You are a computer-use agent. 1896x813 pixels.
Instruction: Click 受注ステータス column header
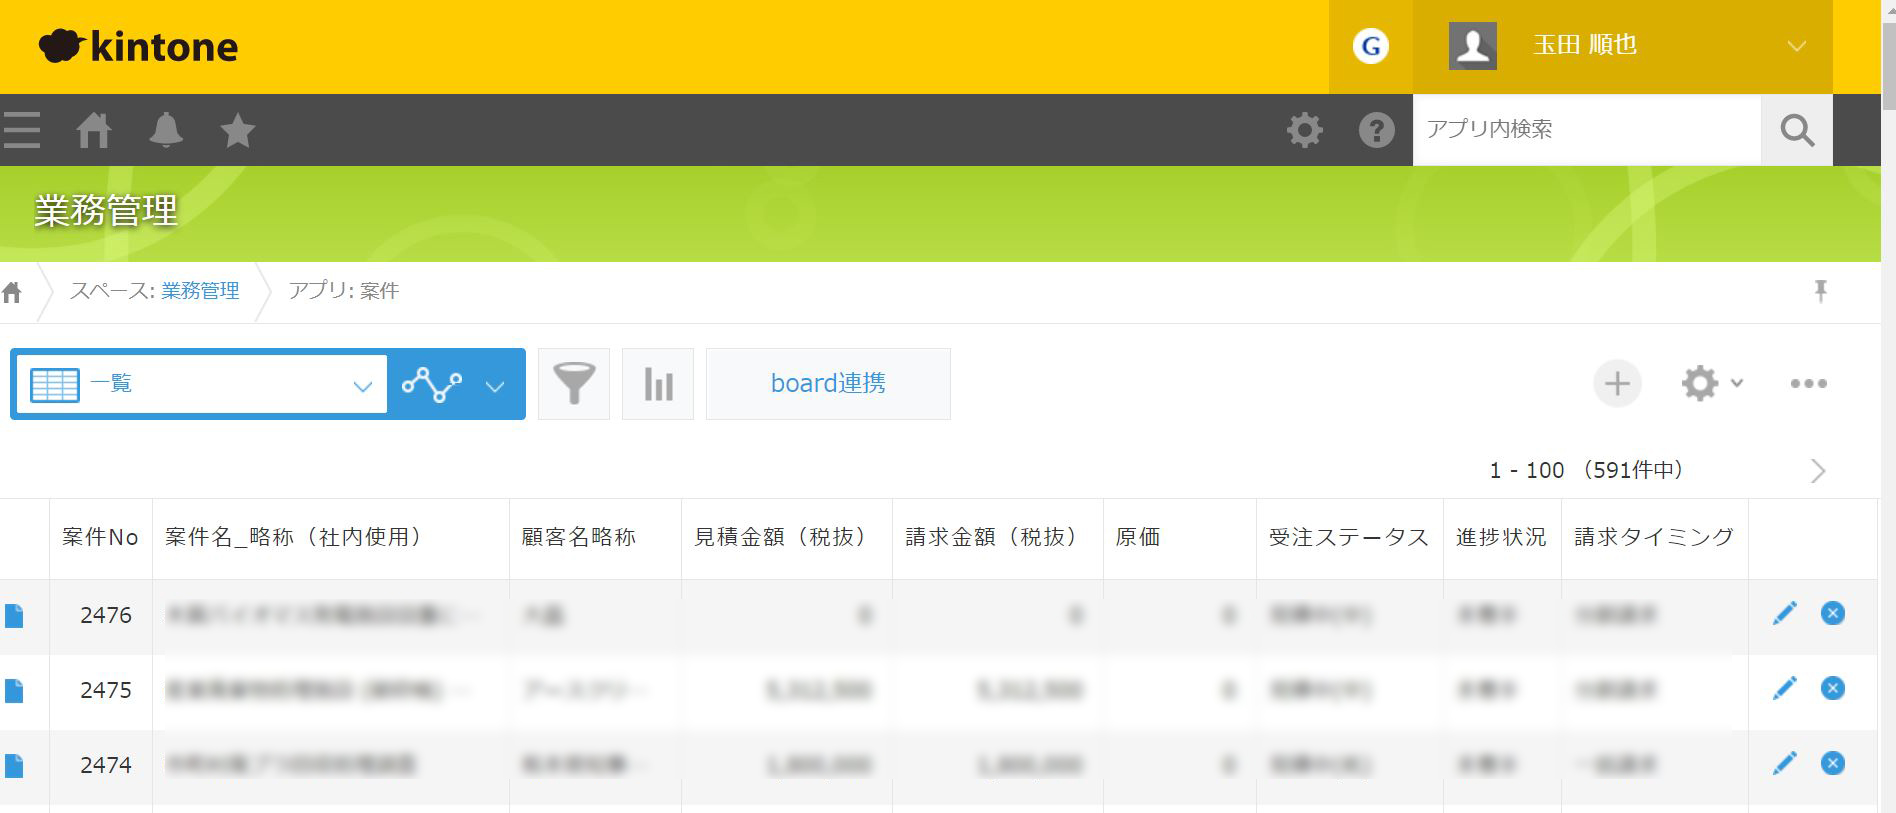(x=1348, y=537)
